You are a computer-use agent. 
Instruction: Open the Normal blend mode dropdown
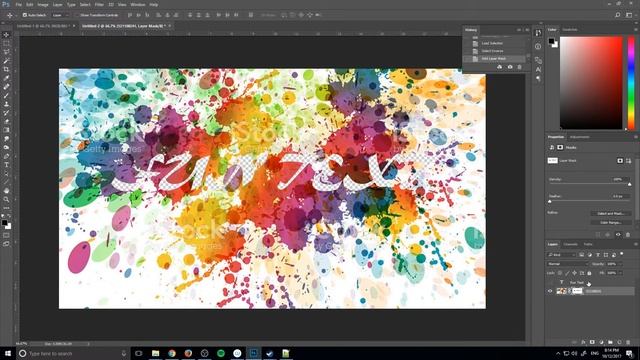(567, 264)
